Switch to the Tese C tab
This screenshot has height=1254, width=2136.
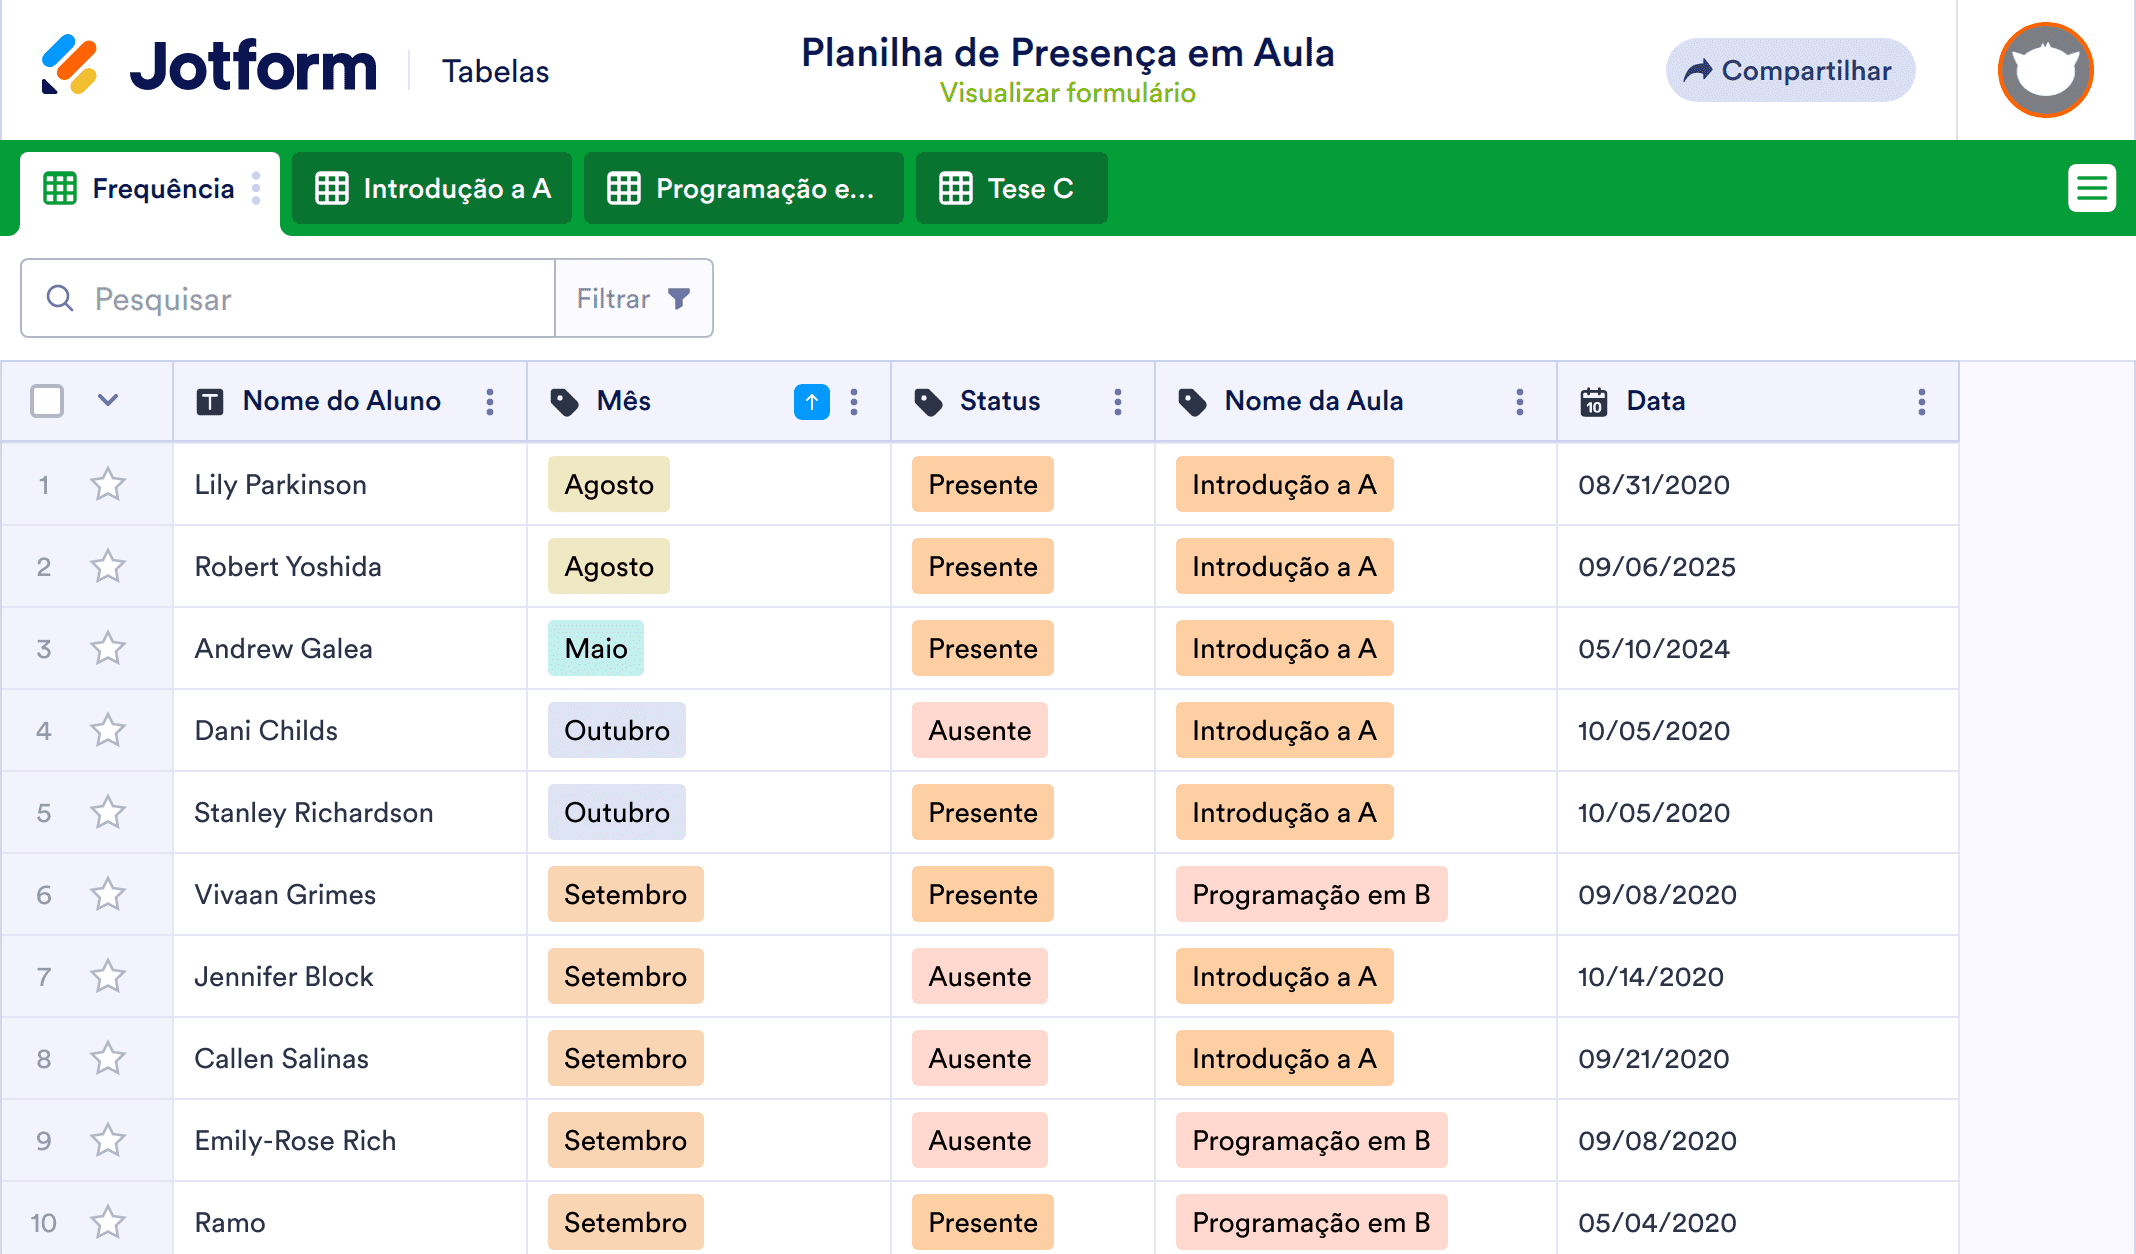(1011, 188)
